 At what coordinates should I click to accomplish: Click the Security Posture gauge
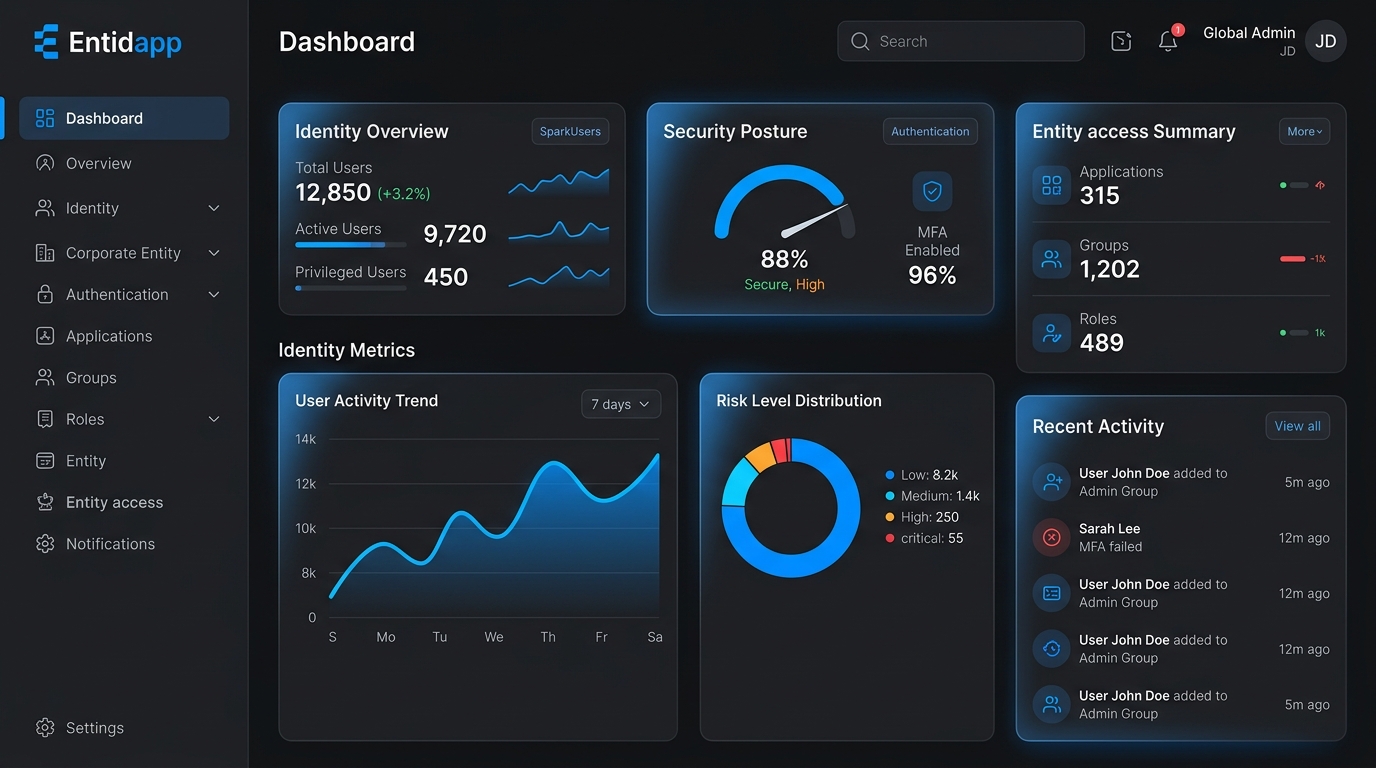point(785,202)
